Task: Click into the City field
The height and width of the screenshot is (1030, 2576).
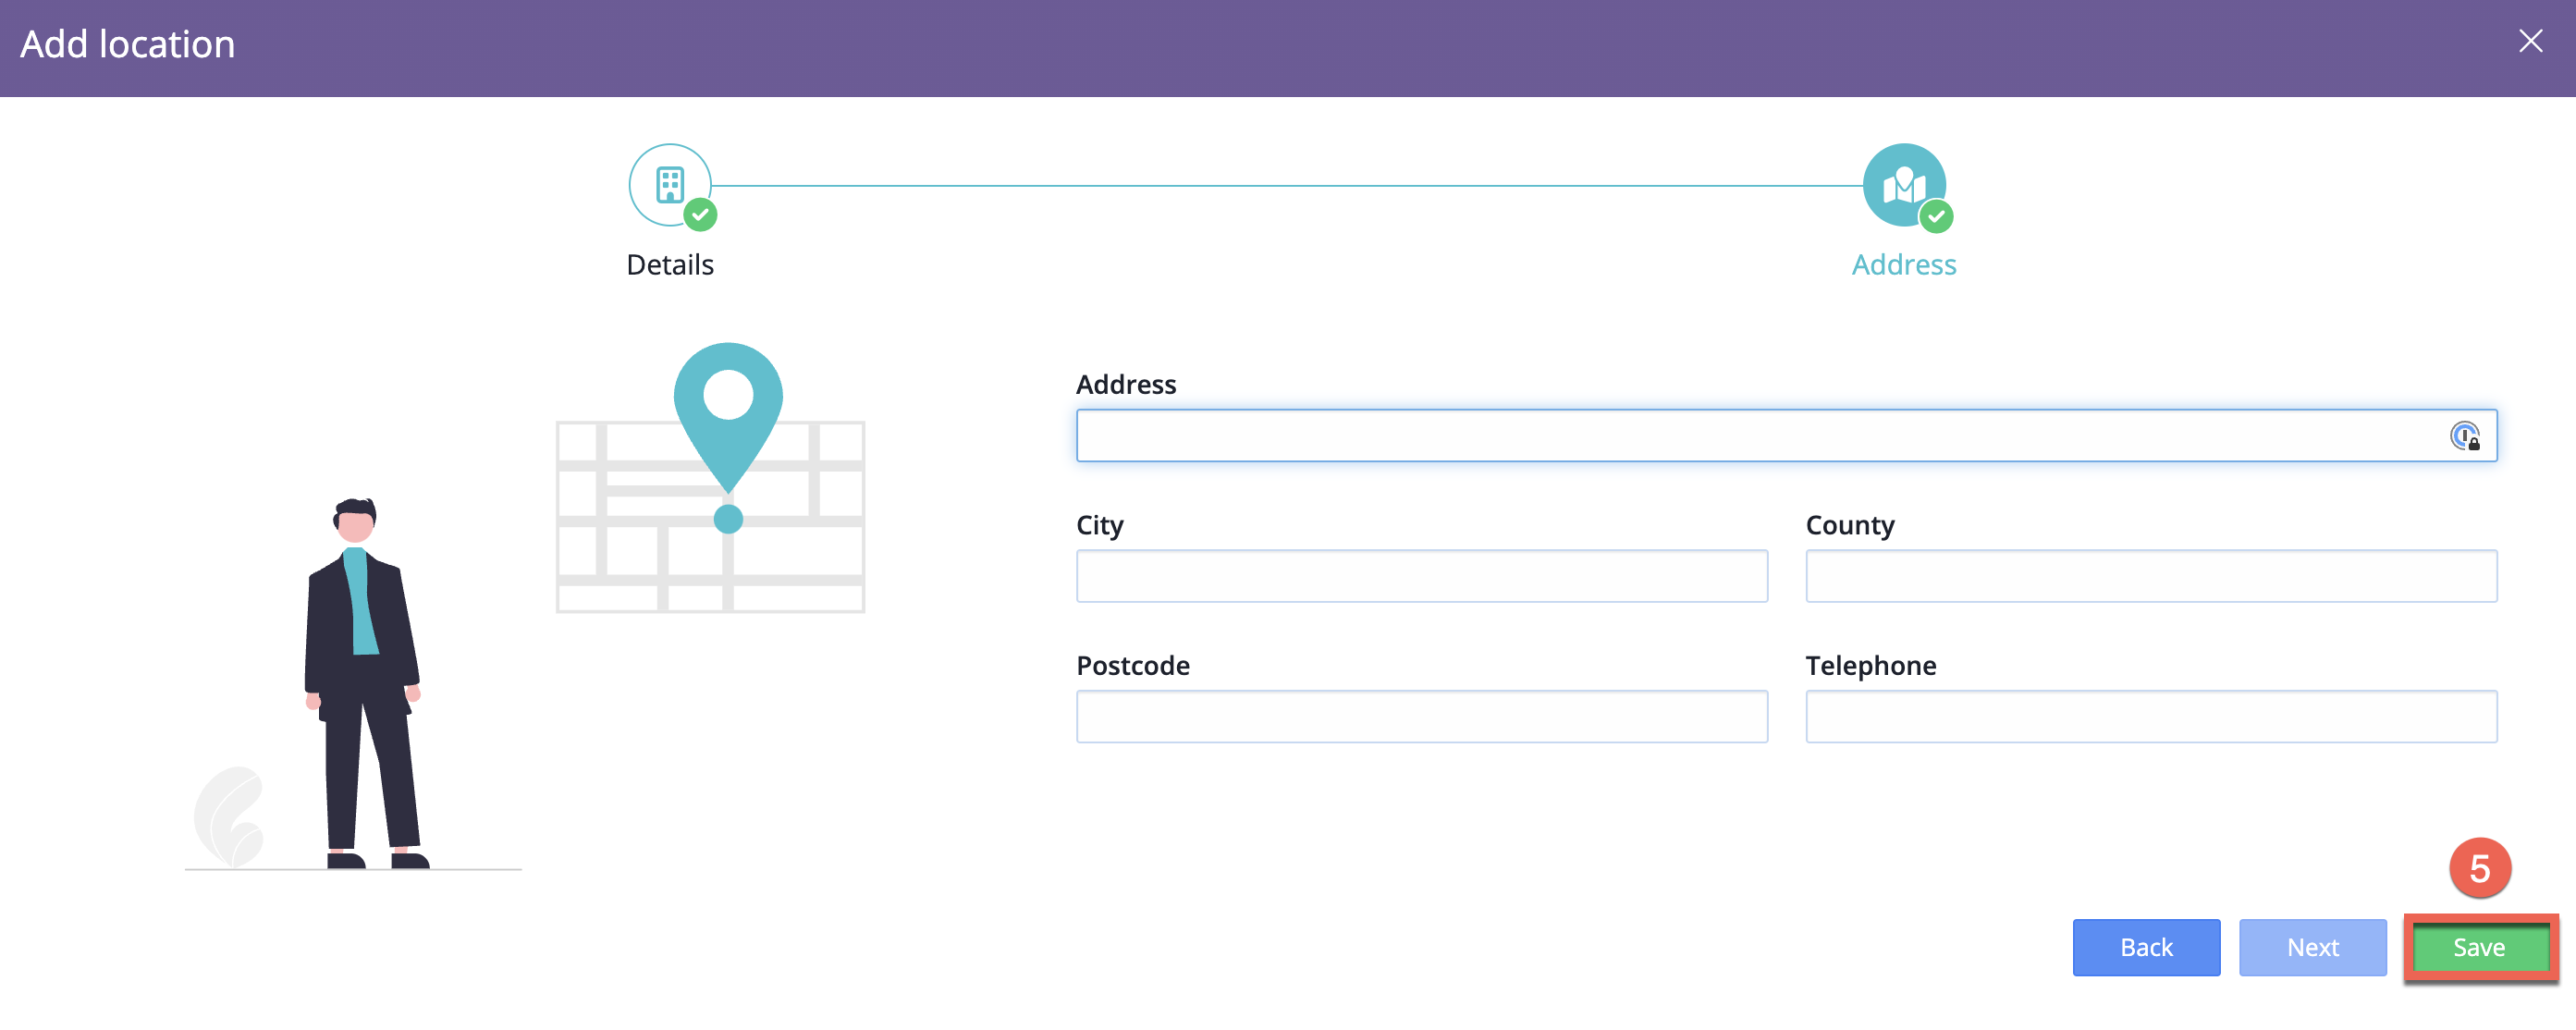Action: 1421,576
